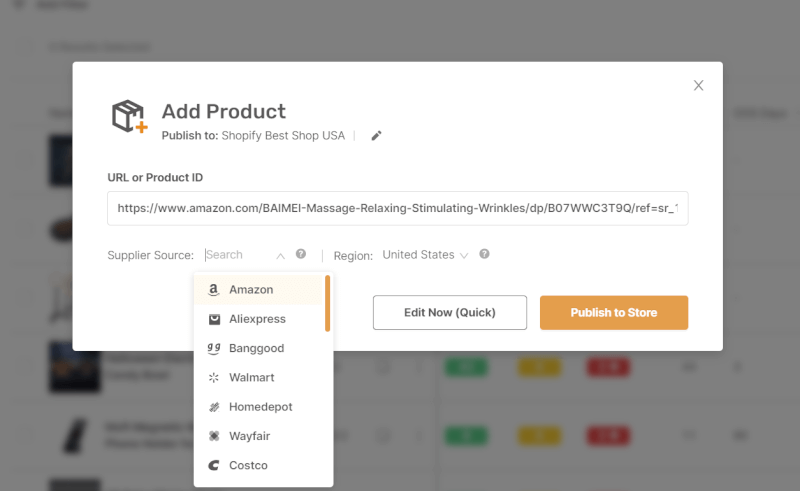Image resolution: width=800 pixels, height=491 pixels.
Task: Click the Costco C icon
Action: click(214, 465)
